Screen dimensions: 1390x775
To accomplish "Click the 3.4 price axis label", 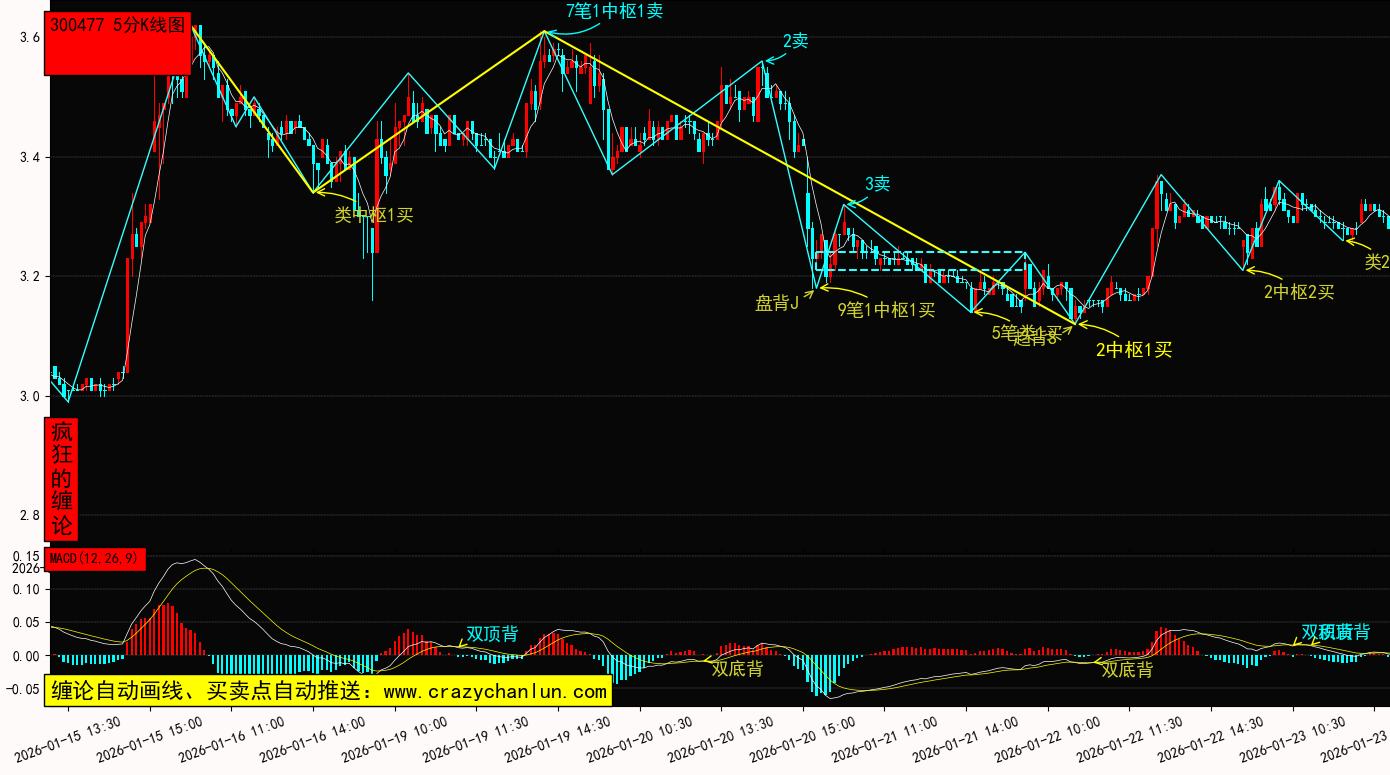I will 29,157.
